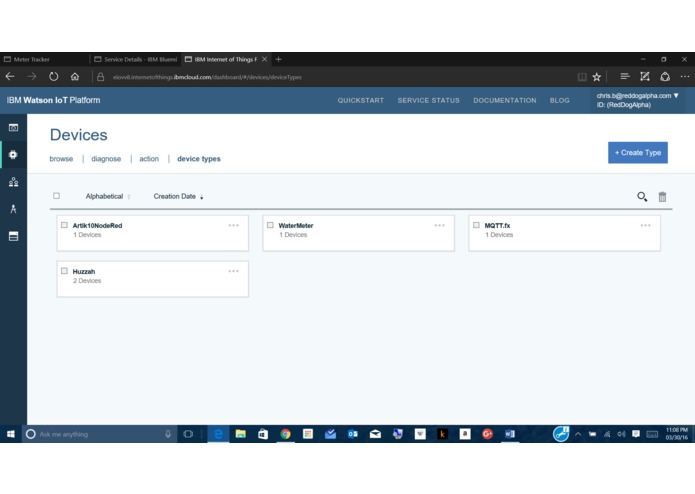Open the BLOG link
This screenshot has width=695, height=494.
click(560, 101)
